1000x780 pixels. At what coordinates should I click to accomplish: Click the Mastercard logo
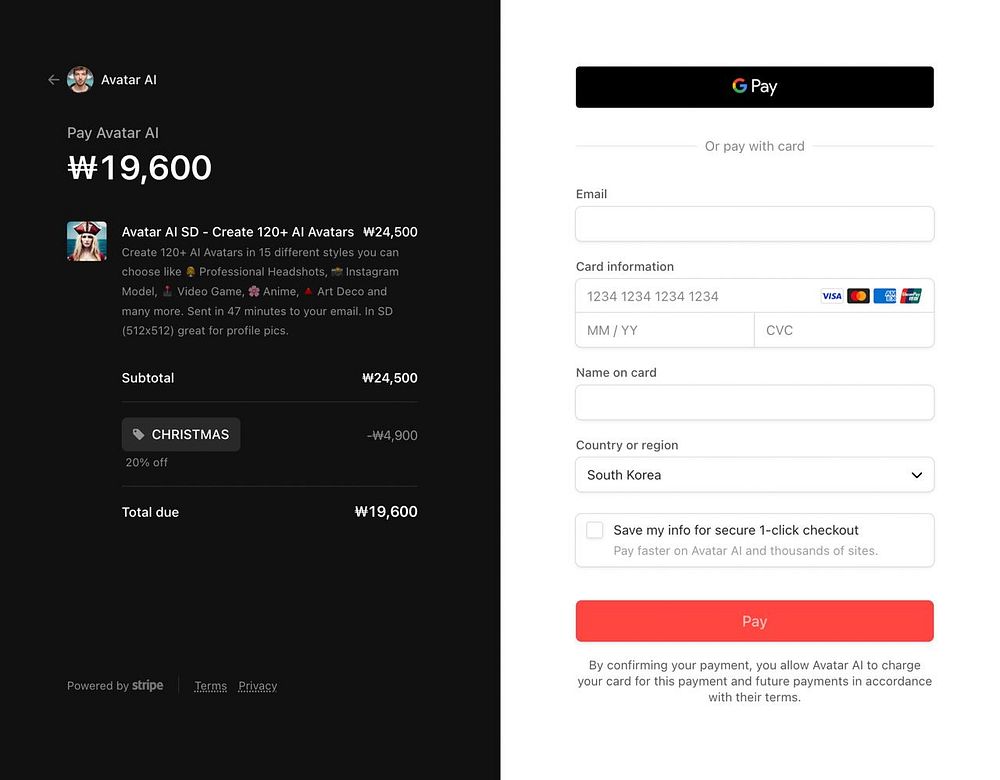[858, 296]
